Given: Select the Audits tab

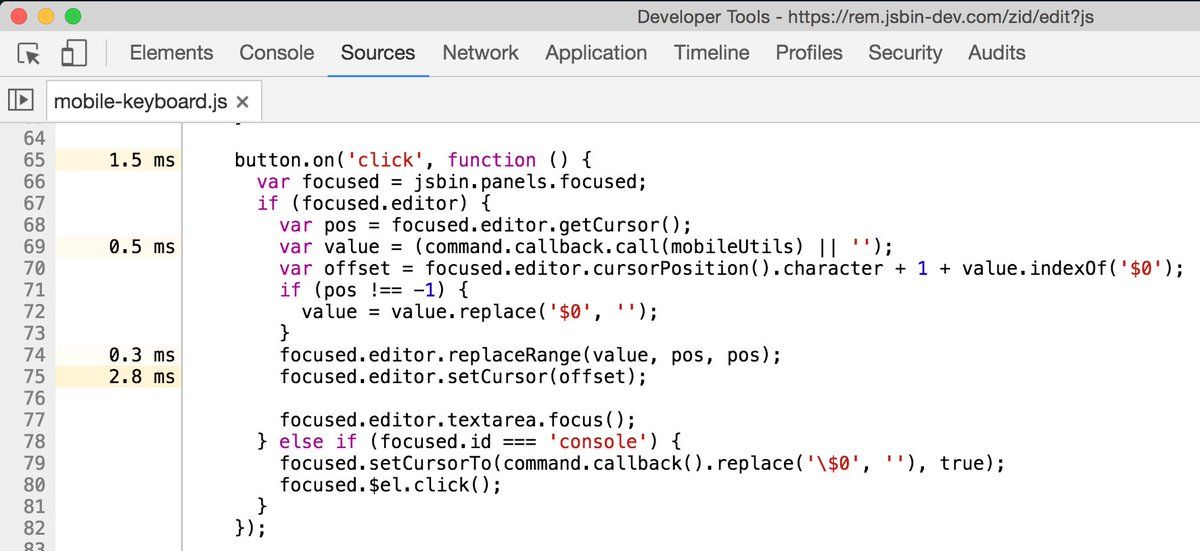Looking at the screenshot, I should coord(996,53).
